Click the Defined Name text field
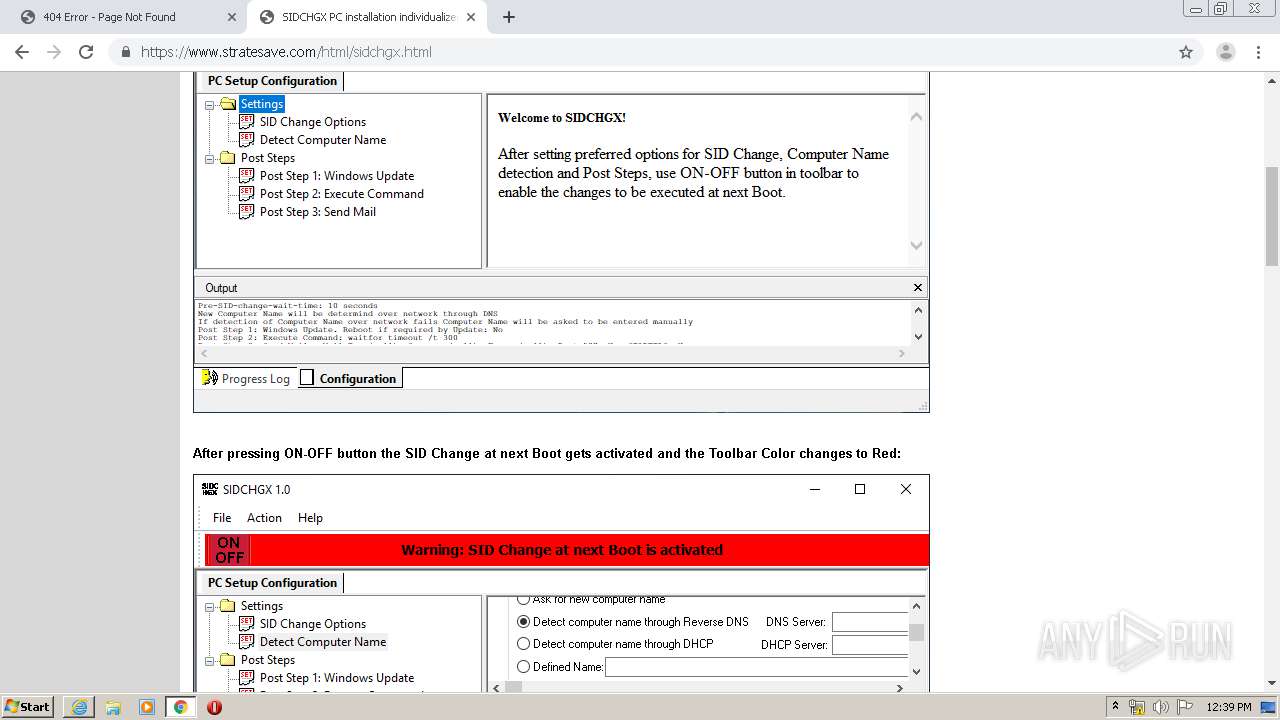Viewport: 1280px width, 720px height. pyautogui.click(x=757, y=667)
